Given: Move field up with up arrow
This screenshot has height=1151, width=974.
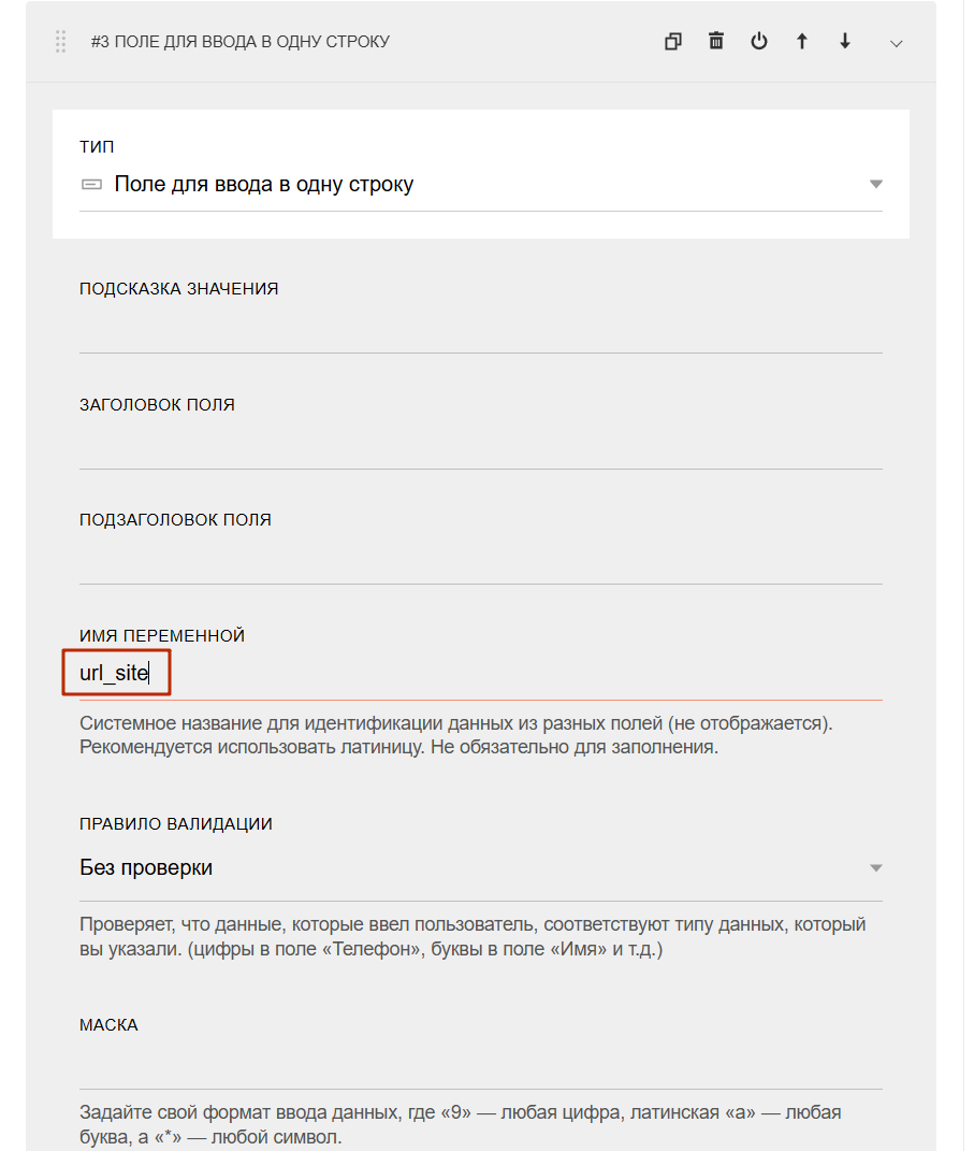Looking at the screenshot, I should coord(802,41).
